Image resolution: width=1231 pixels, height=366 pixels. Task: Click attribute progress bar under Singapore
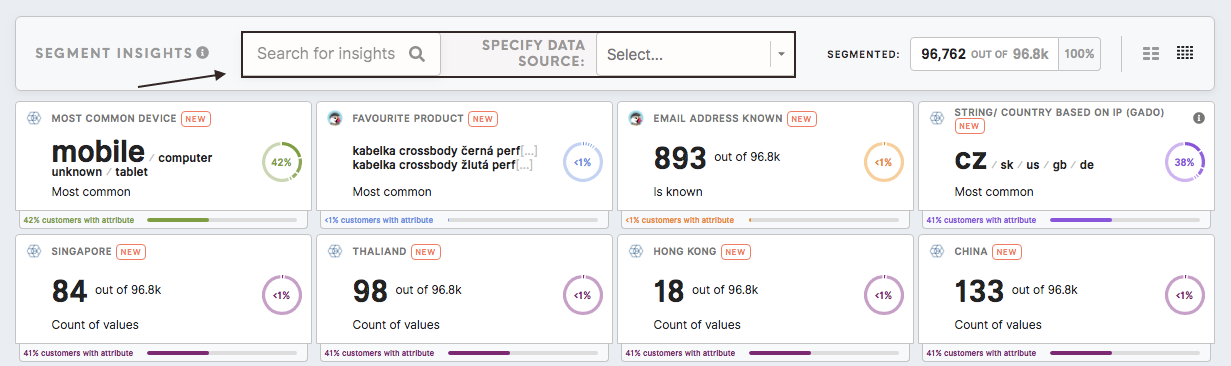[222, 353]
